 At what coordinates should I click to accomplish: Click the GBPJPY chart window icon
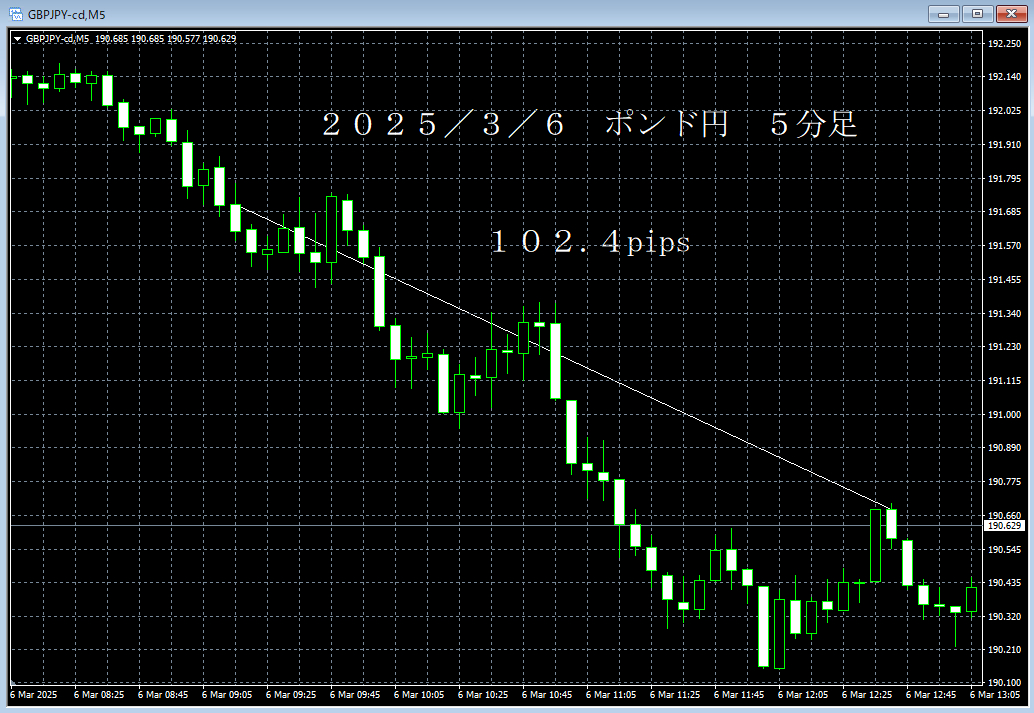pos(15,14)
